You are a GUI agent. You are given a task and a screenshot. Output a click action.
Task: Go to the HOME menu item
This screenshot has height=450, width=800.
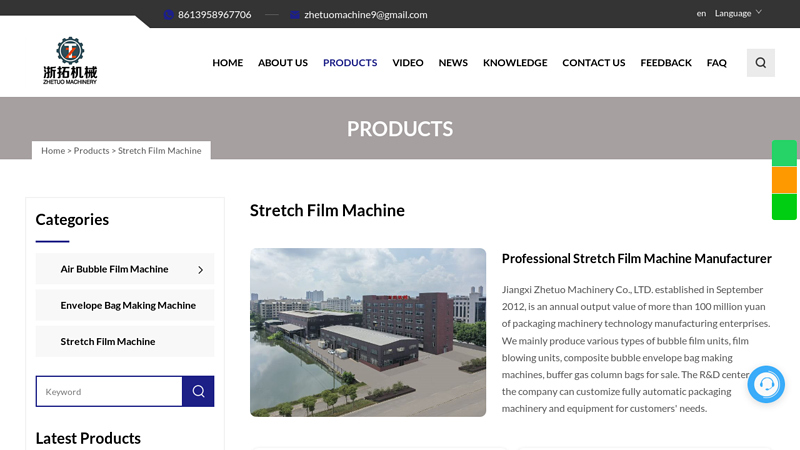tap(228, 63)
